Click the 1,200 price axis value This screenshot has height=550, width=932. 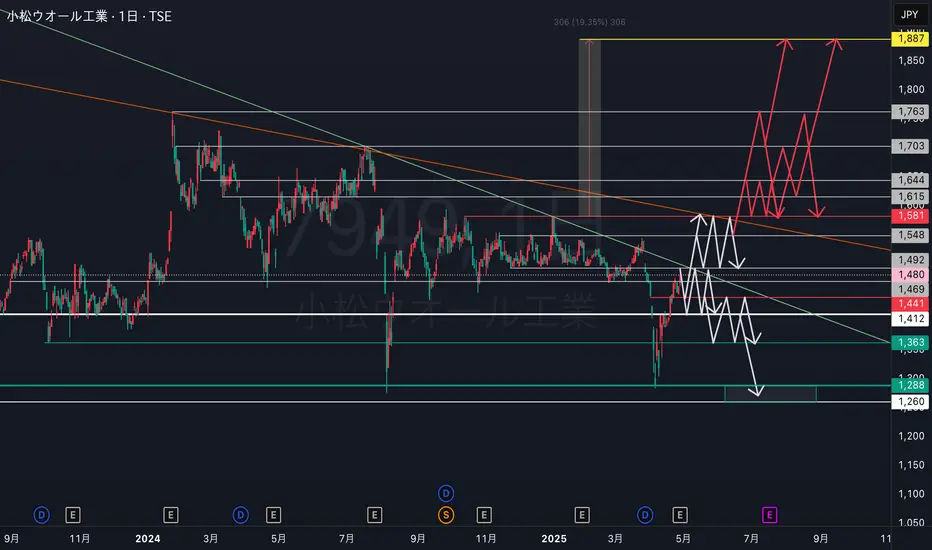[x=911, y=436]
